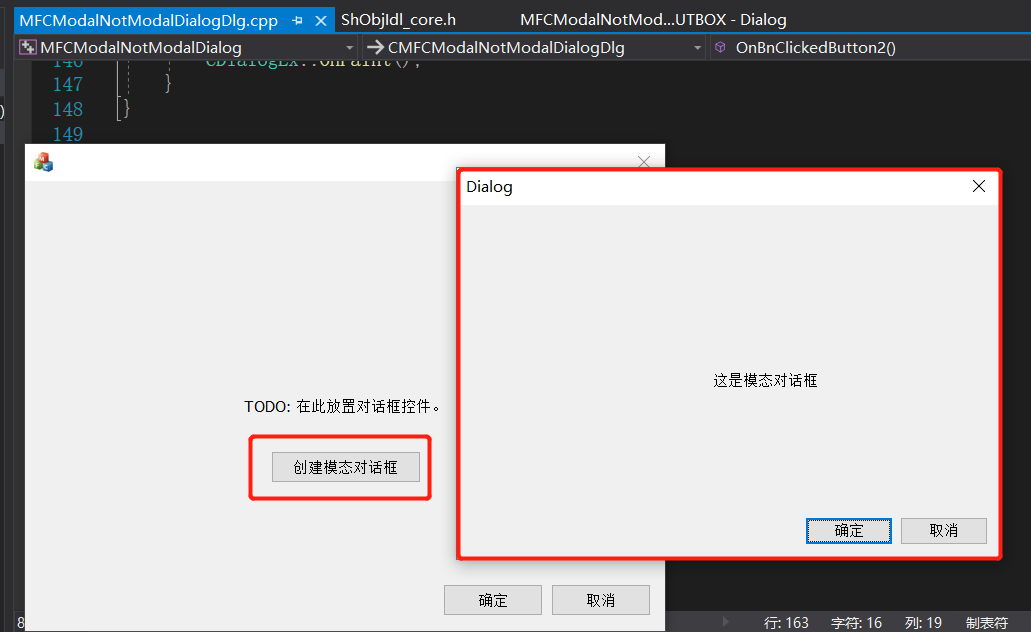Close the main MFC application window

(644, 162)
